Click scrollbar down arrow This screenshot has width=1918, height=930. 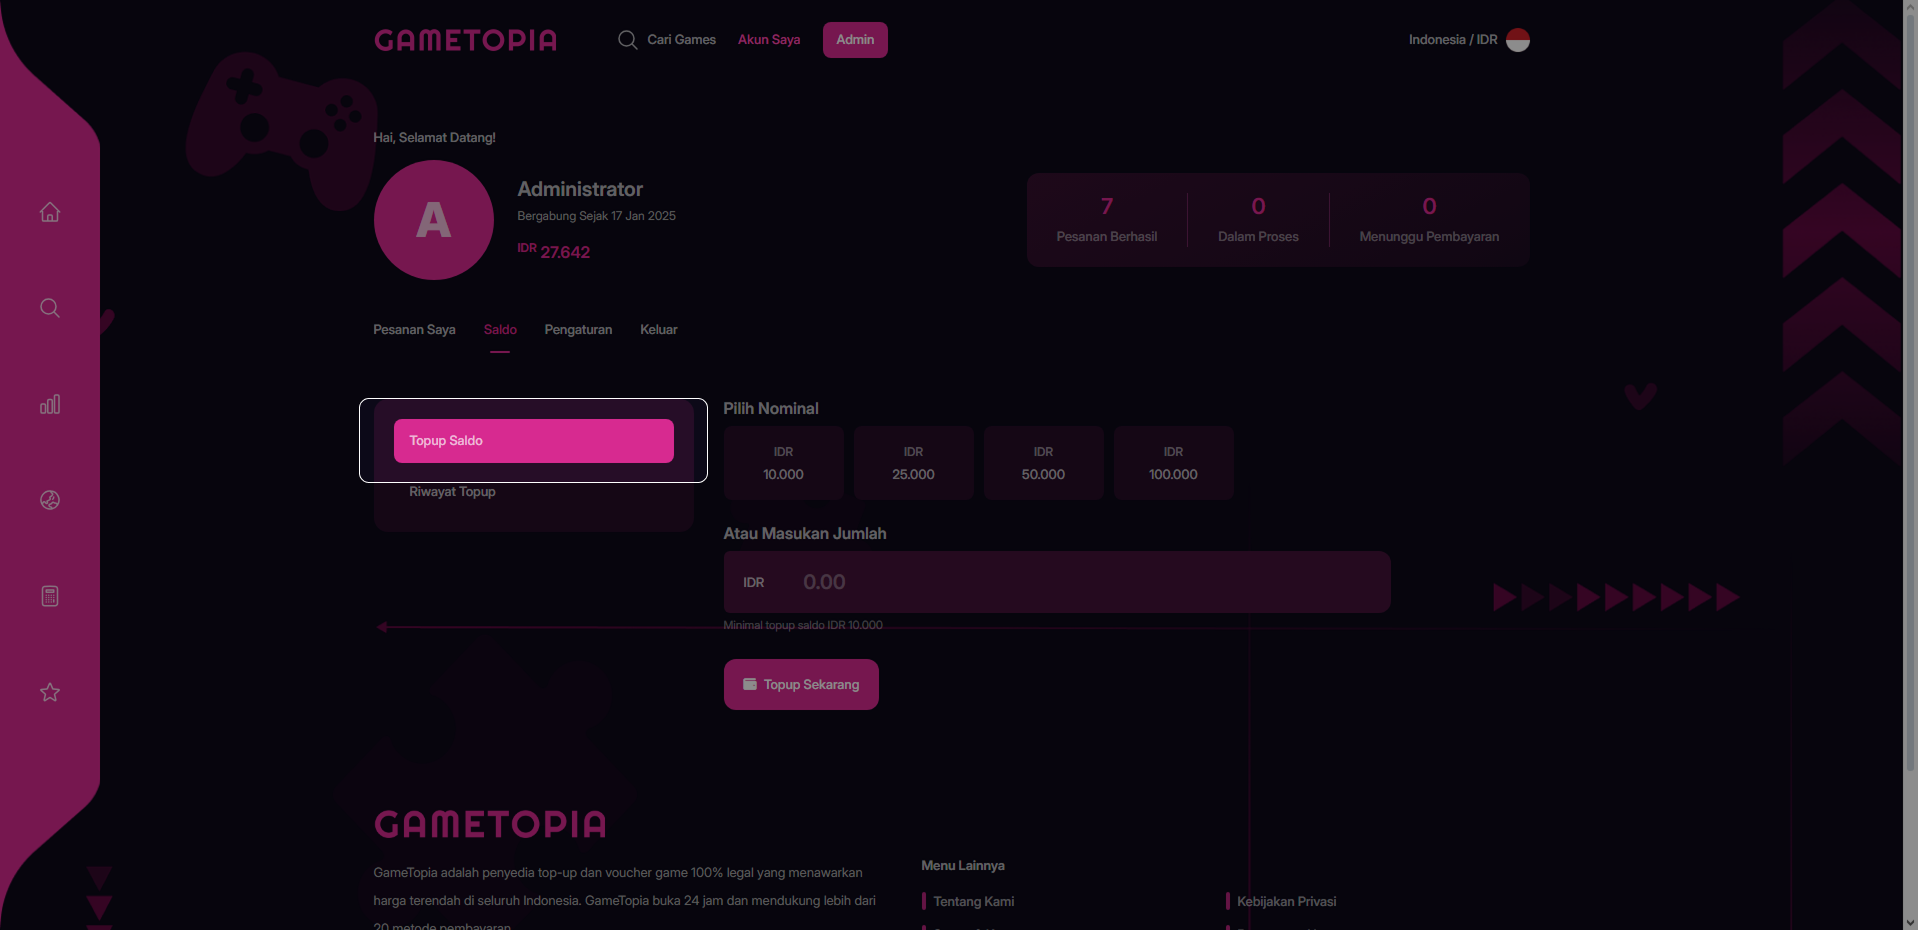click(1910, 923)
